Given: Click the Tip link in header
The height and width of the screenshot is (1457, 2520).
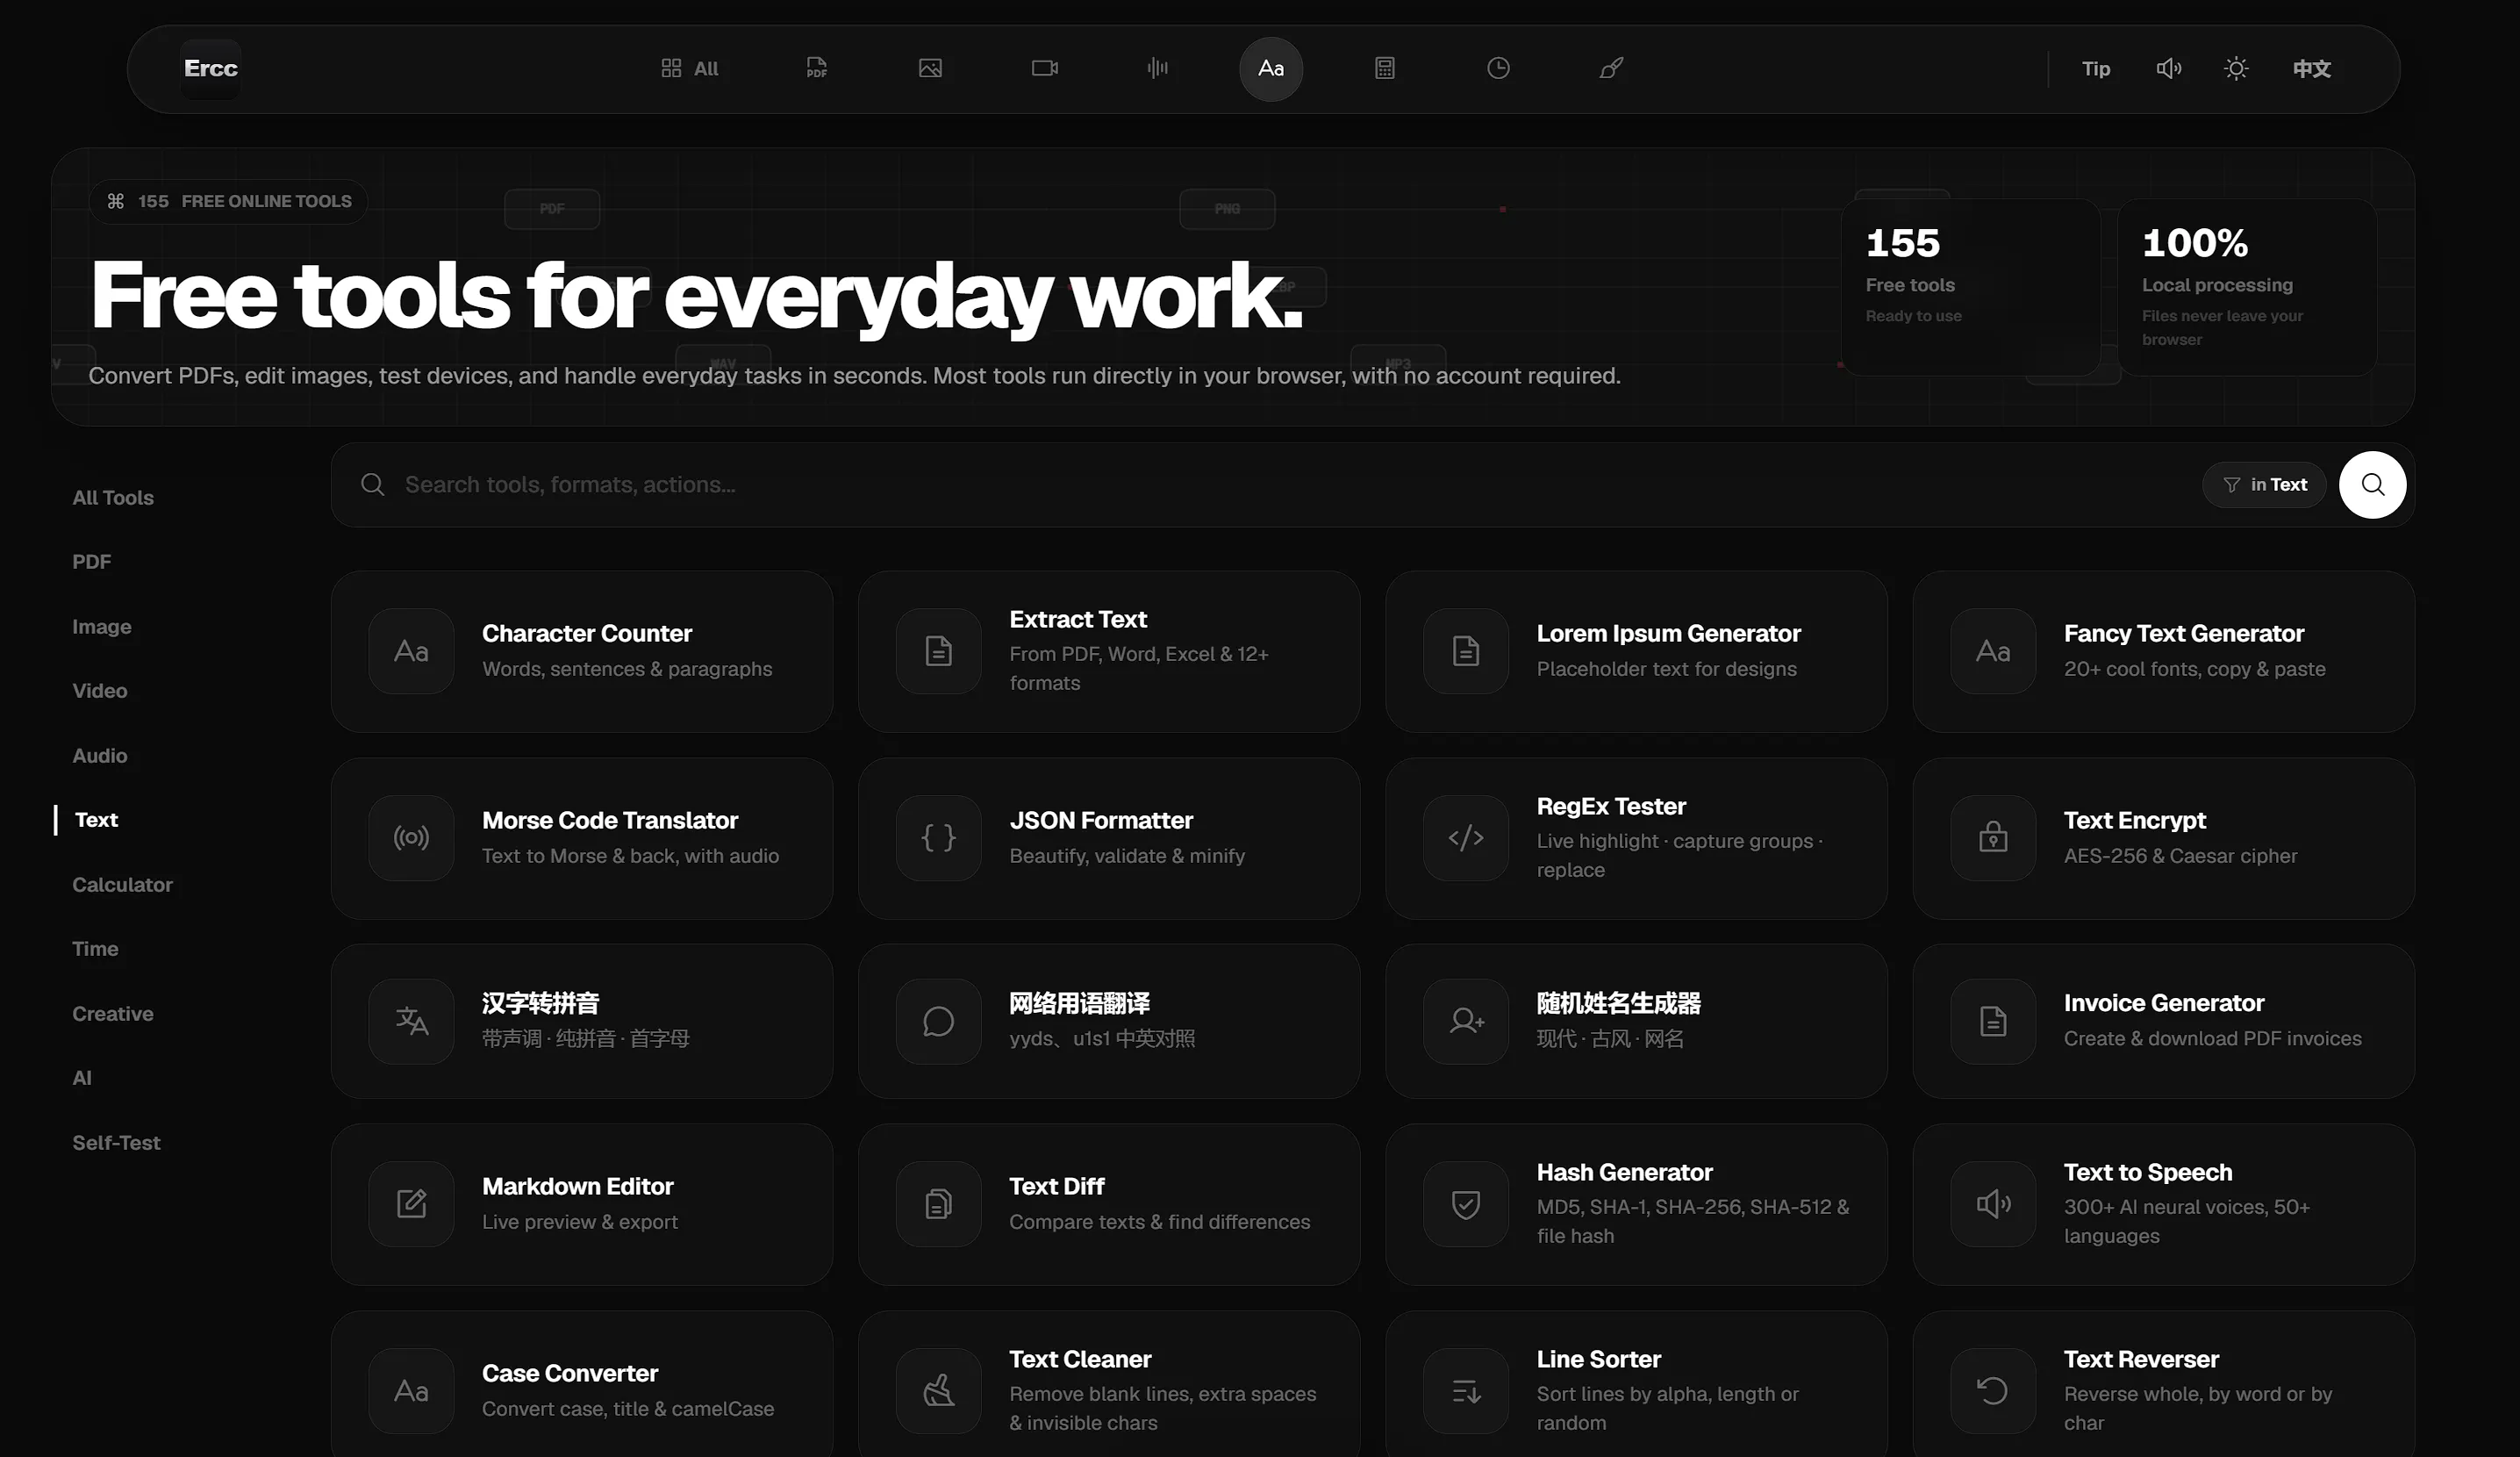Looking at the screenshot, I should coord(2095,68).
